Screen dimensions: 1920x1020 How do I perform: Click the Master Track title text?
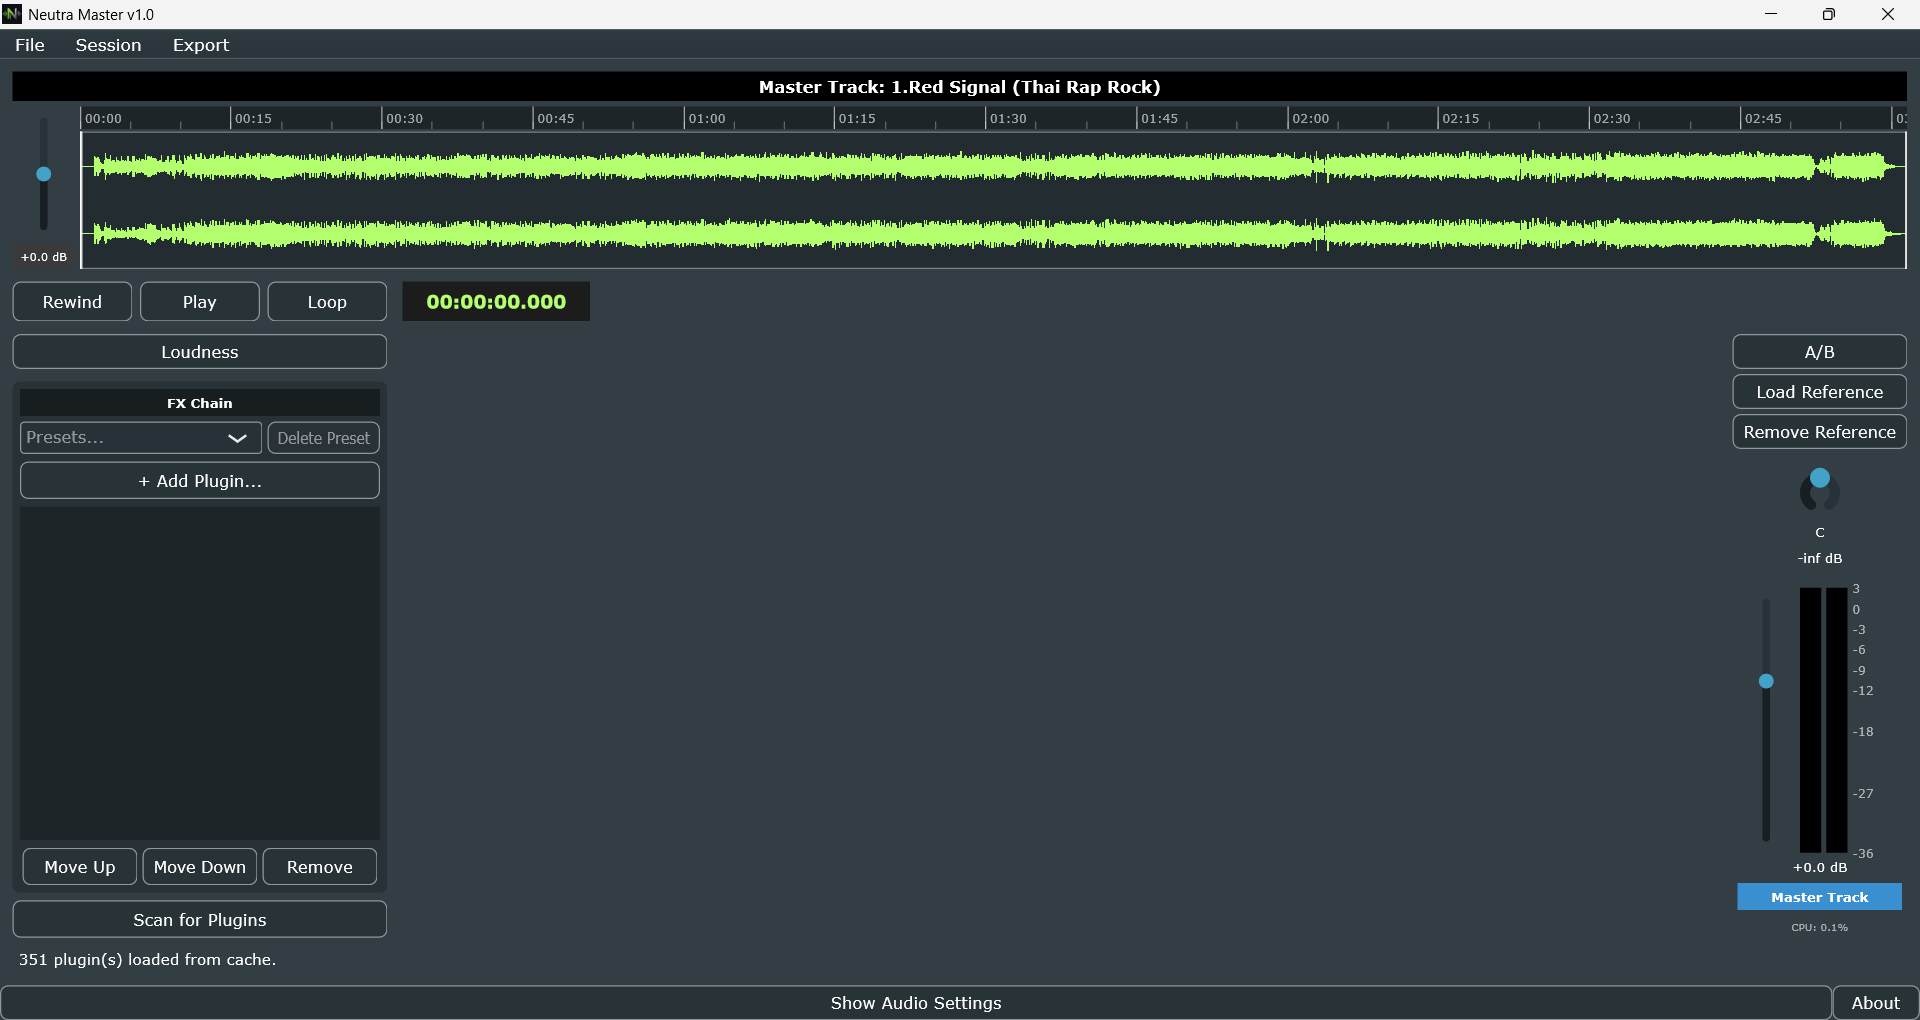[960, 87]
